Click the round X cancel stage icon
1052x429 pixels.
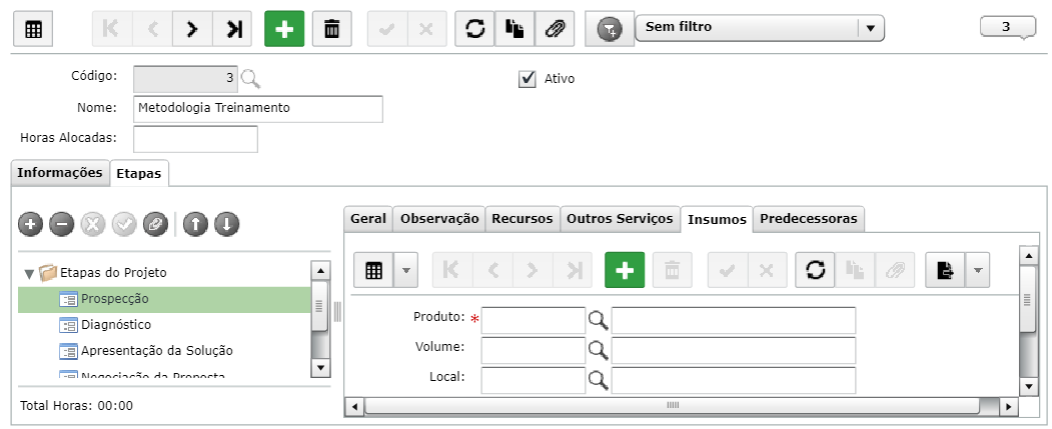(93, 225)
